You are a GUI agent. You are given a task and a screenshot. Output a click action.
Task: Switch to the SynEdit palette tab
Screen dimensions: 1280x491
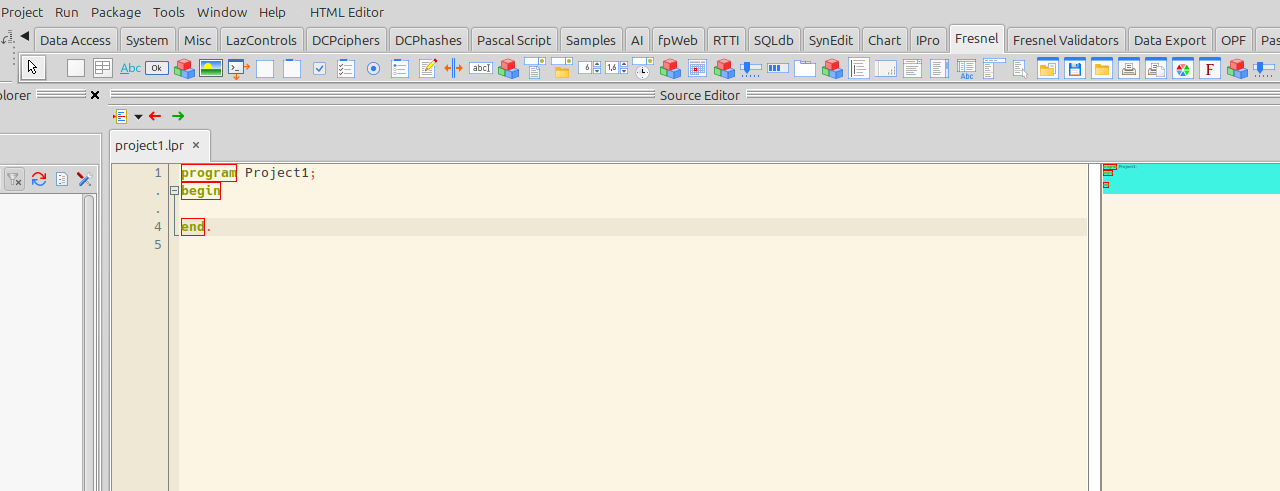pyautogui.click(x=831, y=40)
